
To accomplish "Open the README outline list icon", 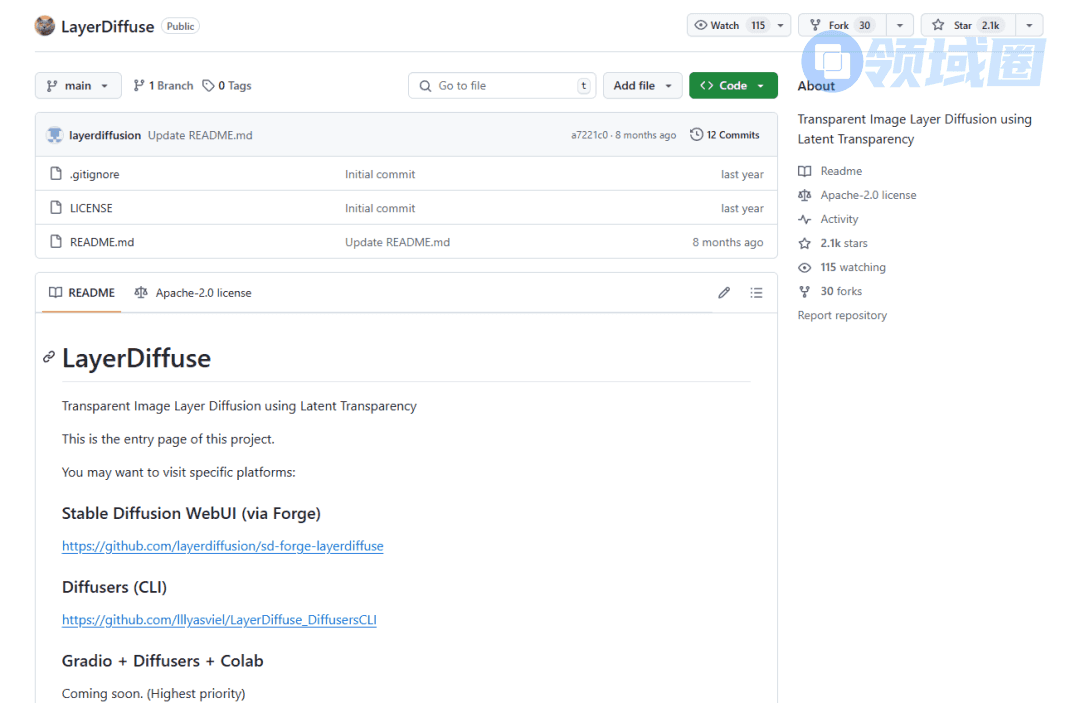I will 756,293.
